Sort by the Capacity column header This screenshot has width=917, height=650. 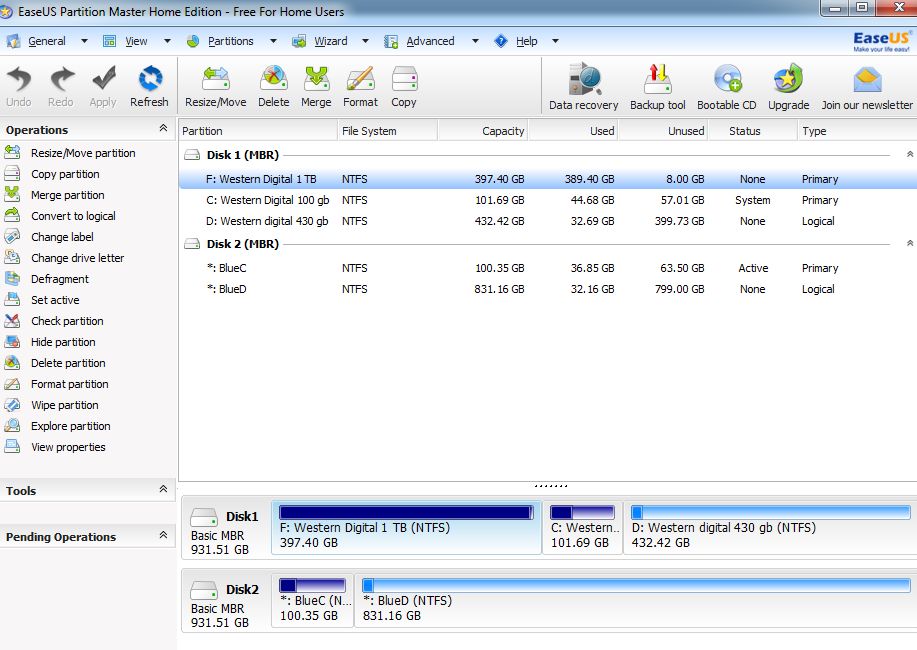click(482, 131)
